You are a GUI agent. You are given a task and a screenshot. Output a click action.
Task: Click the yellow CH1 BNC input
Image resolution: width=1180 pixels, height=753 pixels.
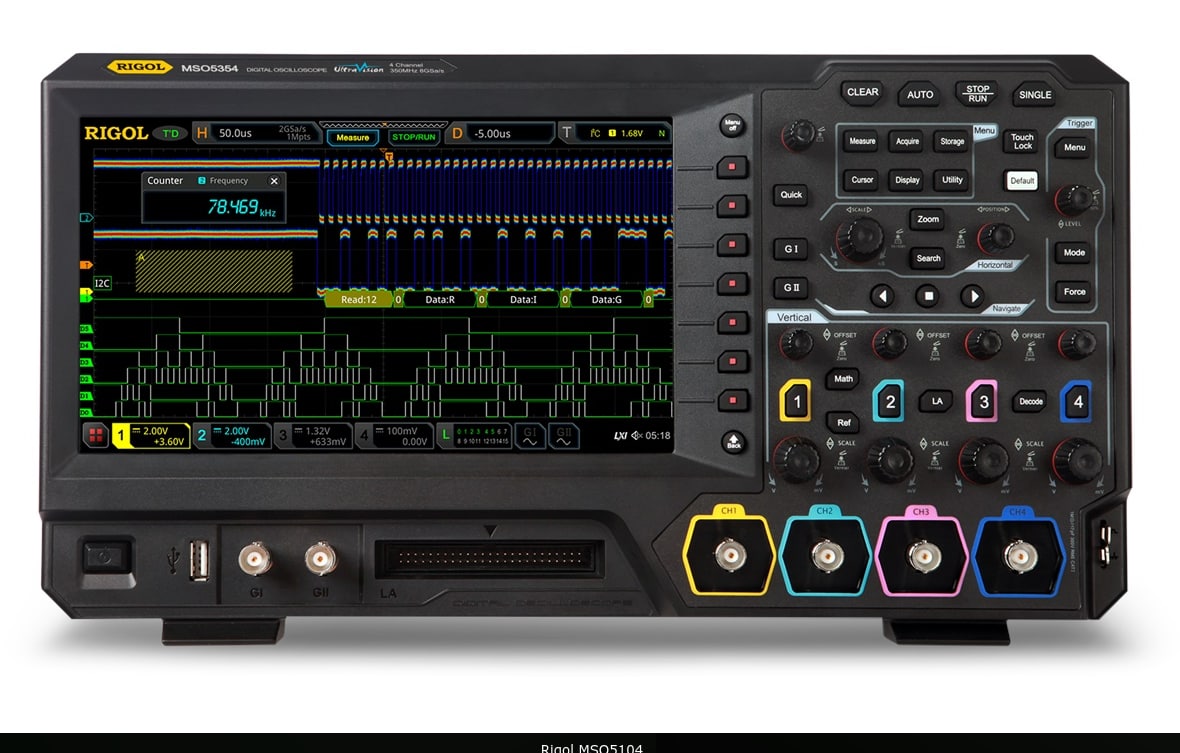729,555
